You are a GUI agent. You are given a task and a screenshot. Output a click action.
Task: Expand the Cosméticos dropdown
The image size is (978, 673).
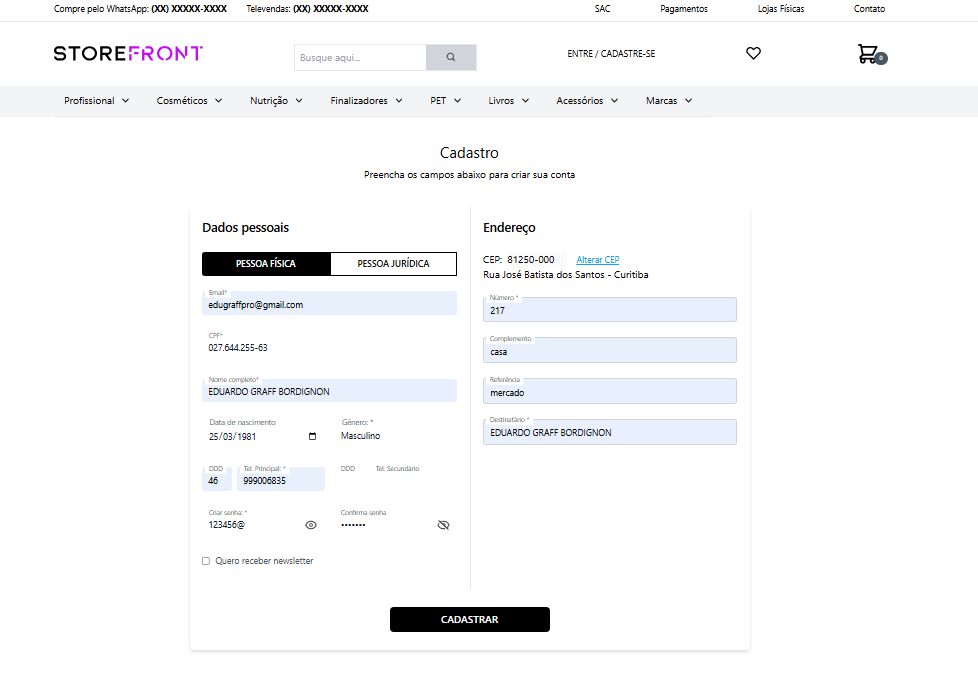(x=188, y=101)
